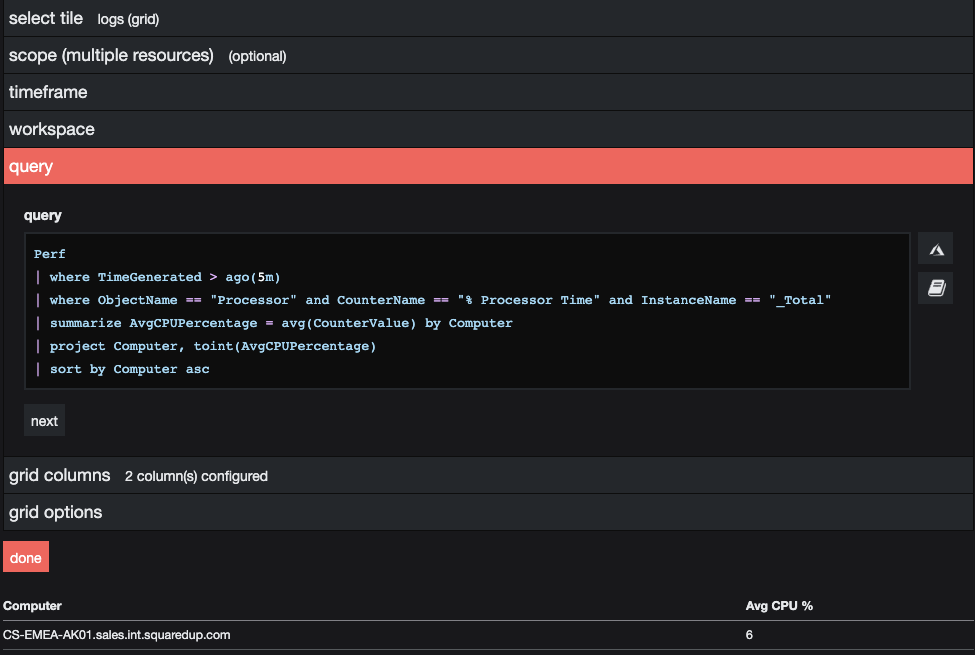Image resolution: width=975 pixels, height=655 pixels.
Task: Click the done button
Action: point(25,556)
